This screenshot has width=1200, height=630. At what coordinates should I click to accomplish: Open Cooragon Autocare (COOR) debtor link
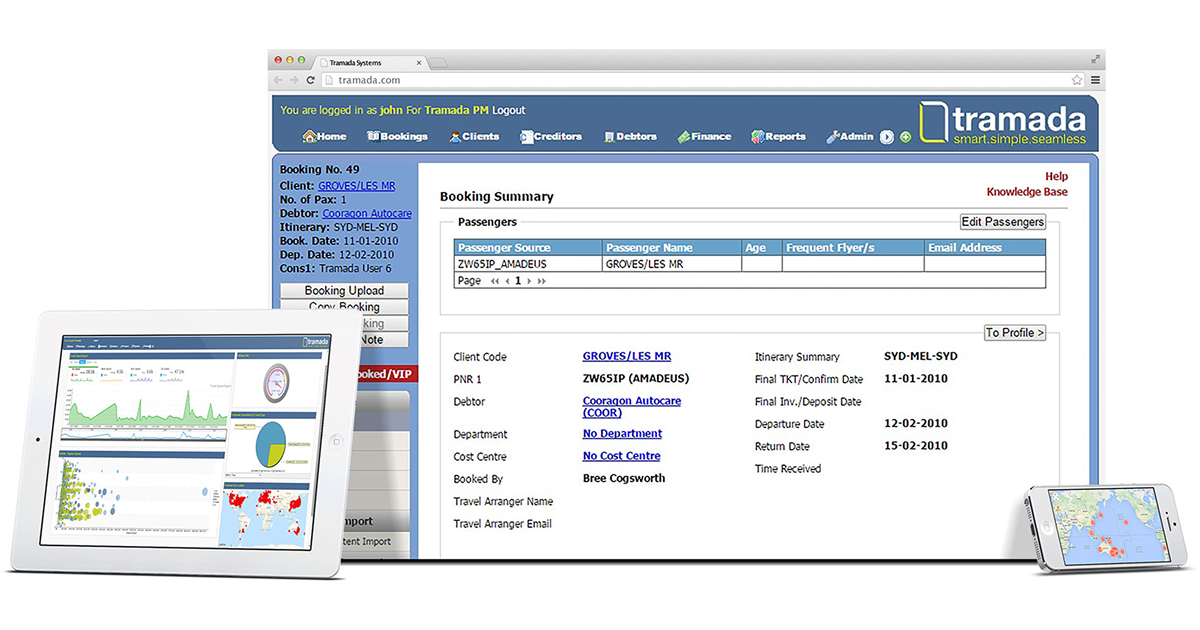pyautogui.click(x=632, y=406)
